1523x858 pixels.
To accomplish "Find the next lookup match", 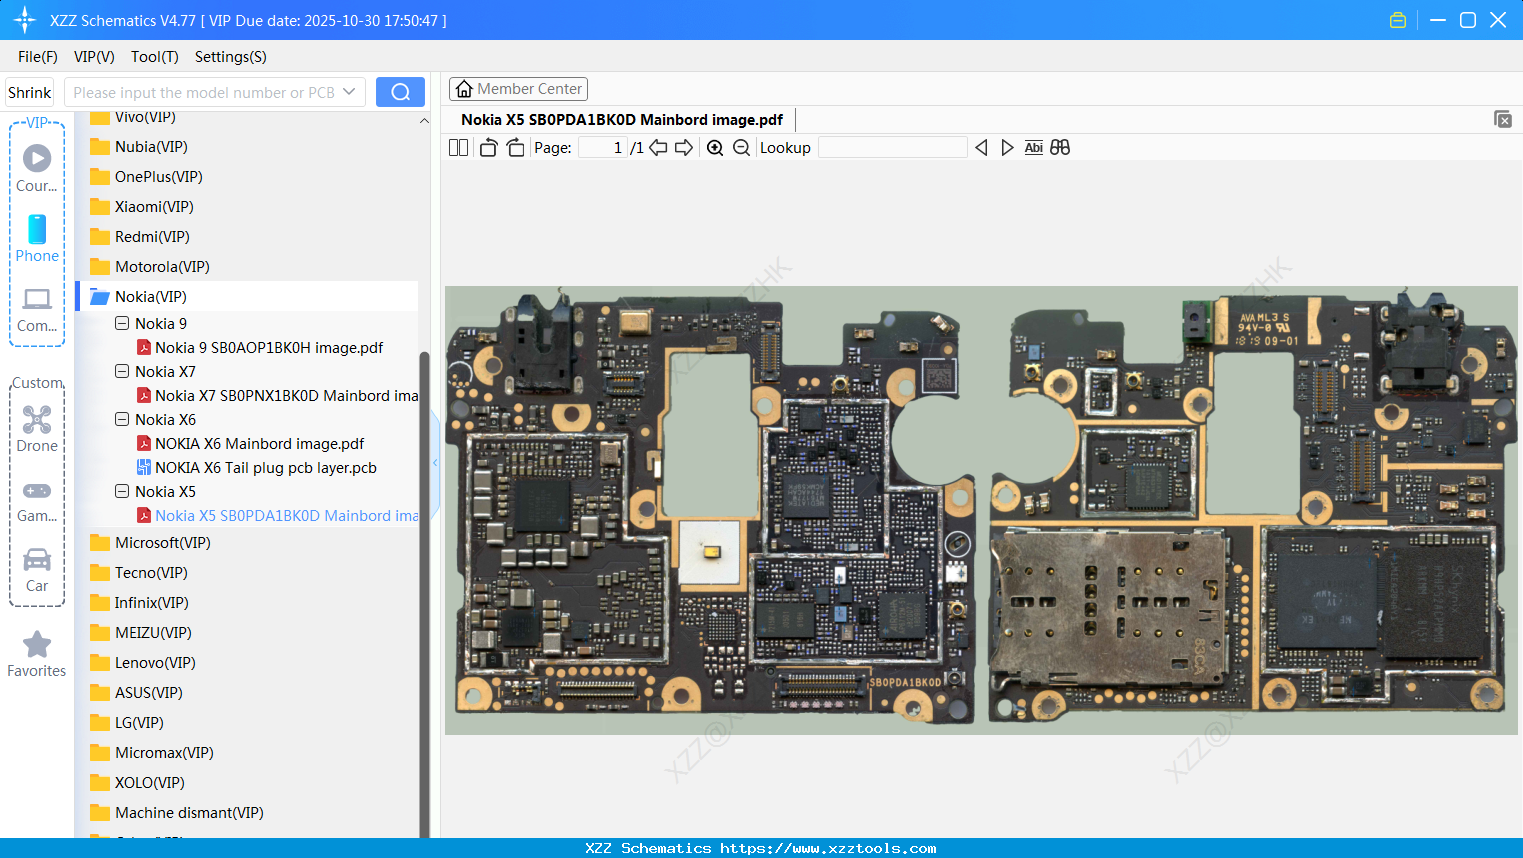I will click(1007, 148).
